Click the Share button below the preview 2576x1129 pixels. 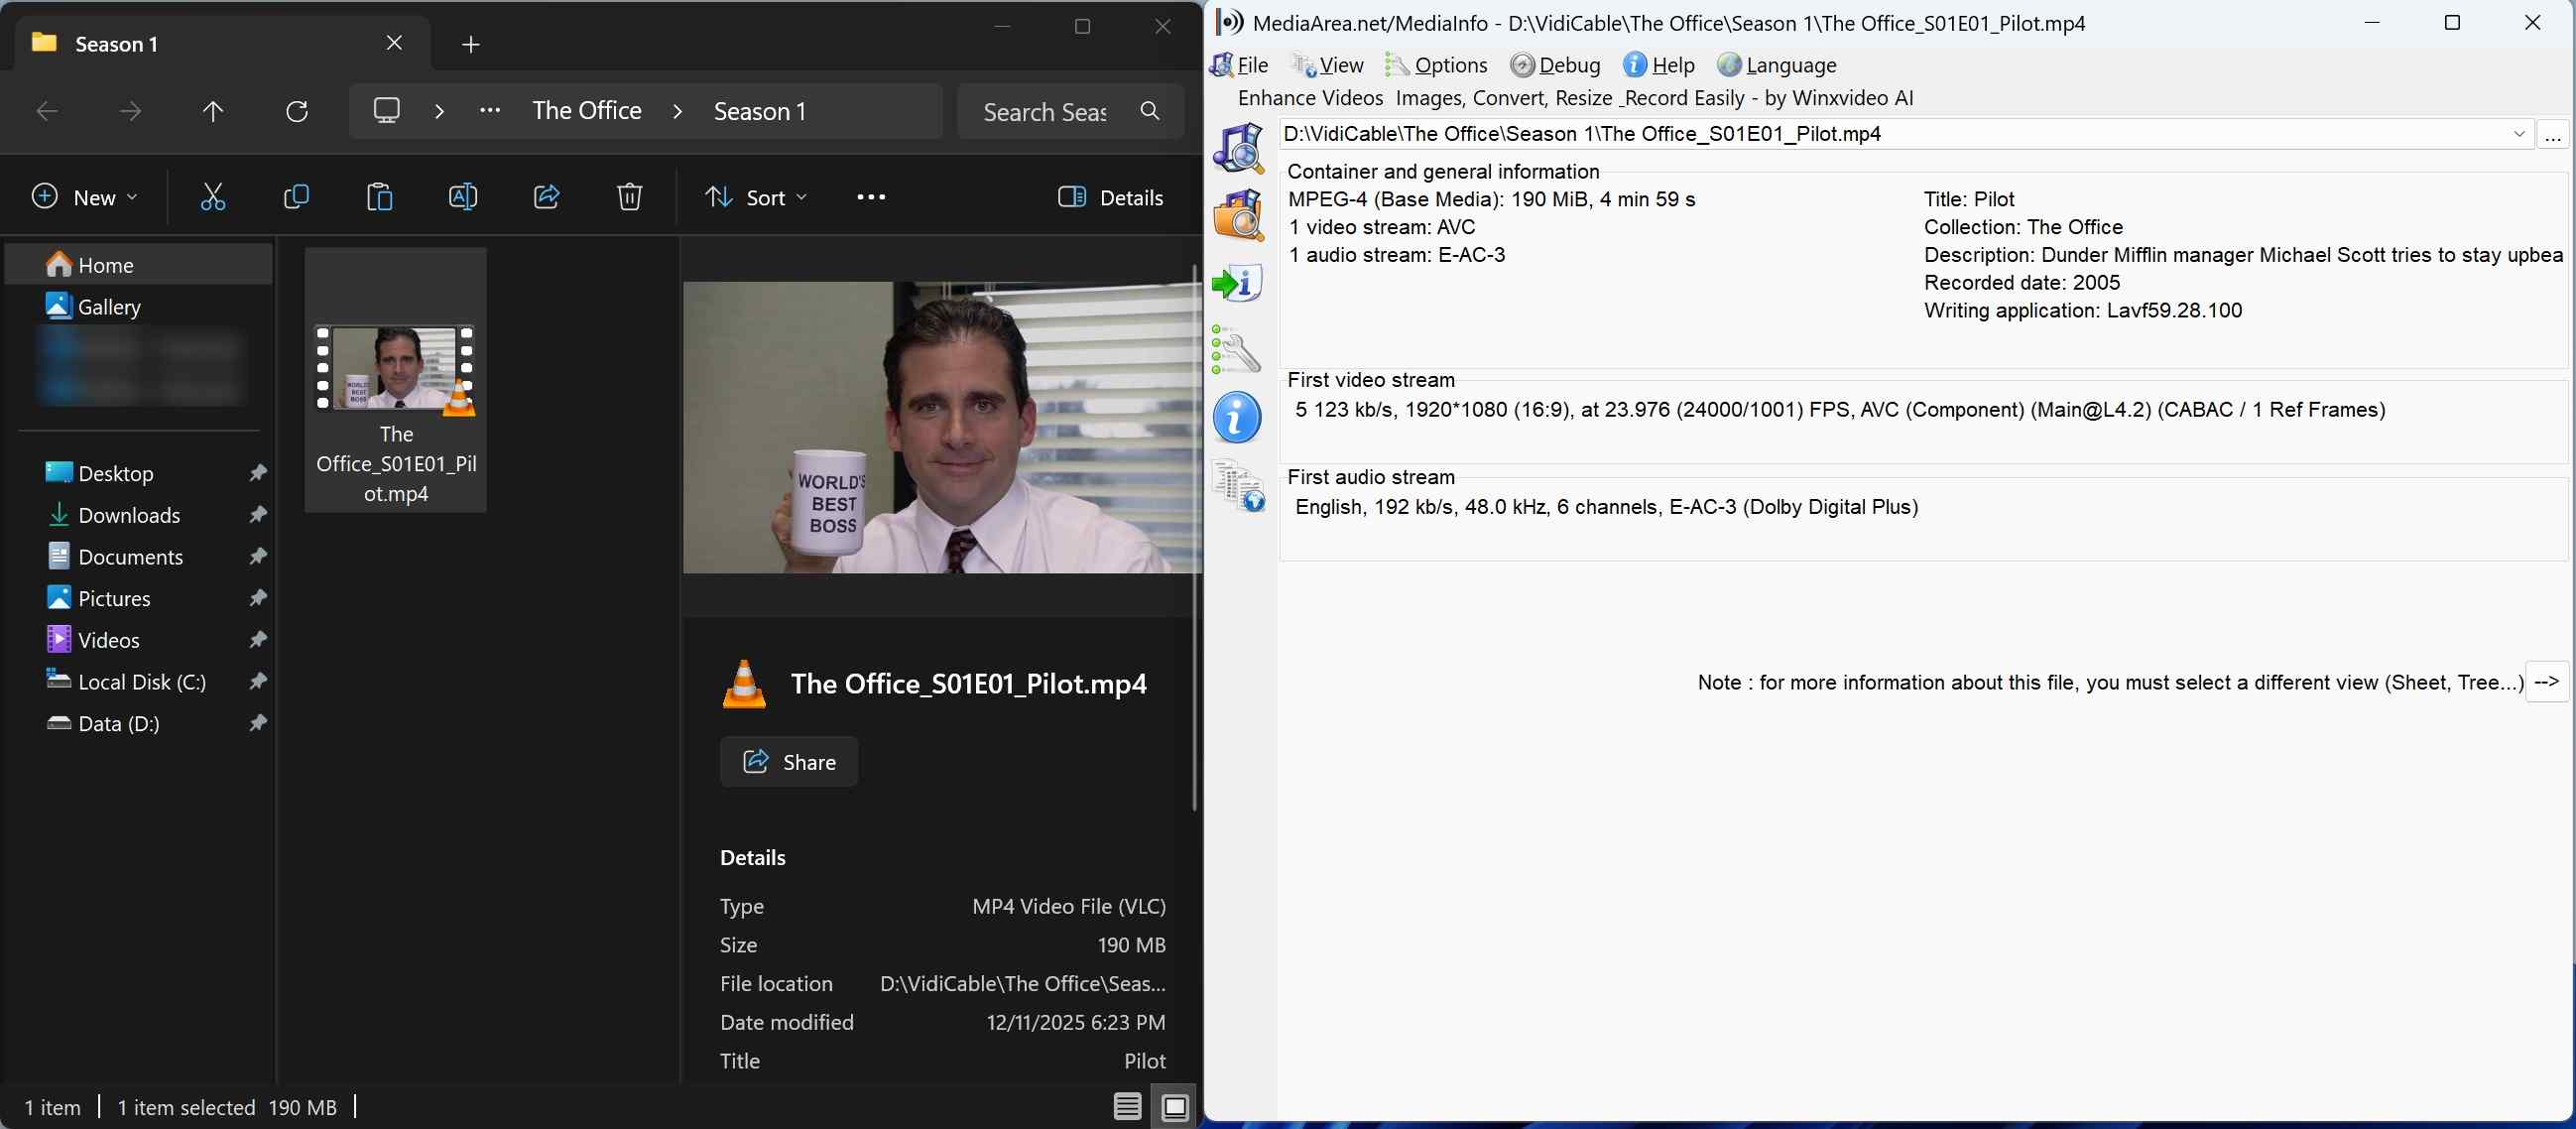point(788,761)
